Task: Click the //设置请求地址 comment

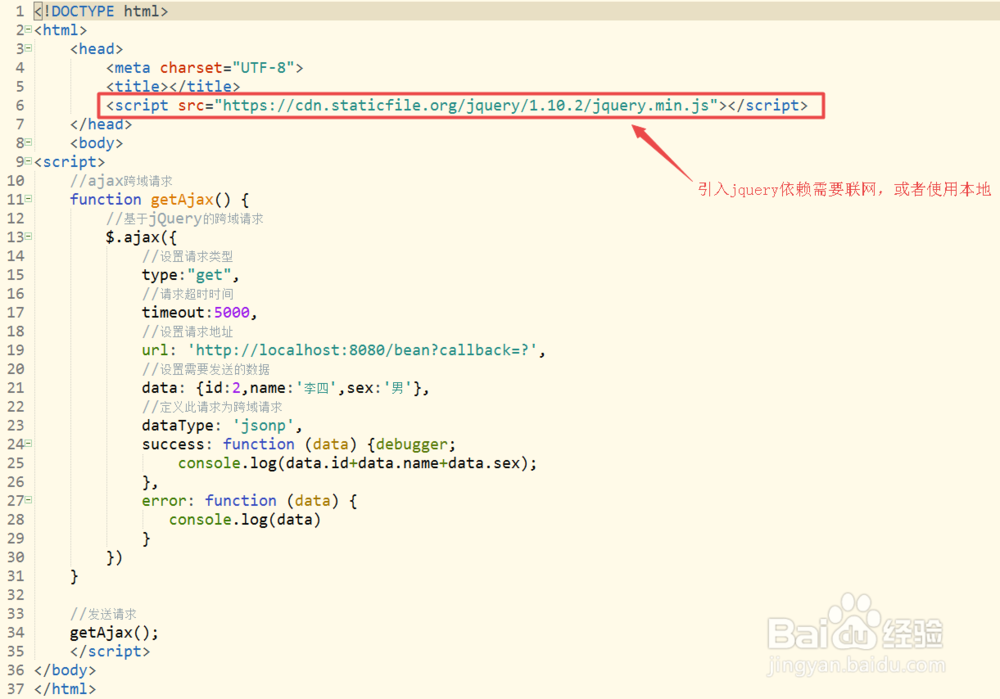Action: [188, 332]
